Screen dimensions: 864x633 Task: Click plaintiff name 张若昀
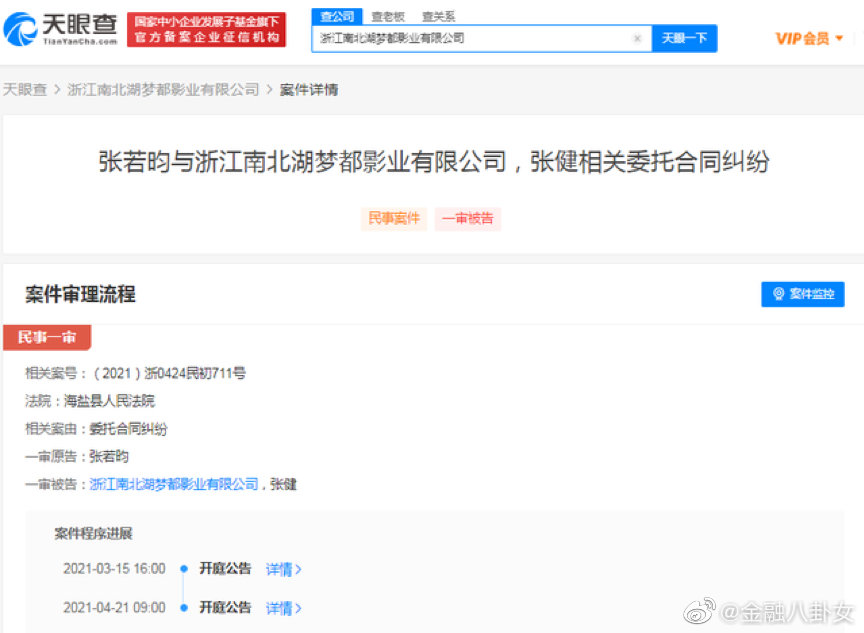[x=109, y=456]
